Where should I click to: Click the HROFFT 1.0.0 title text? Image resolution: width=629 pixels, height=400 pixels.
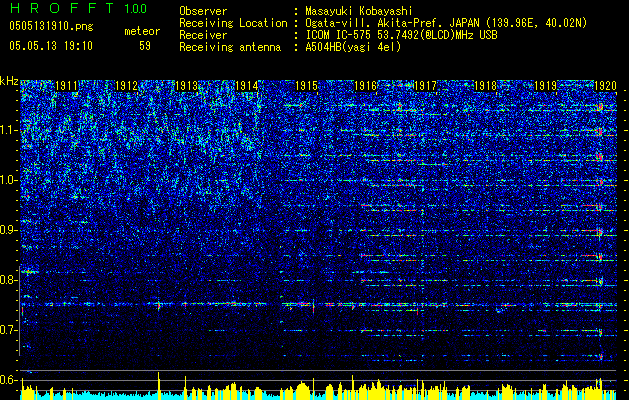click(x=78, y=8)
